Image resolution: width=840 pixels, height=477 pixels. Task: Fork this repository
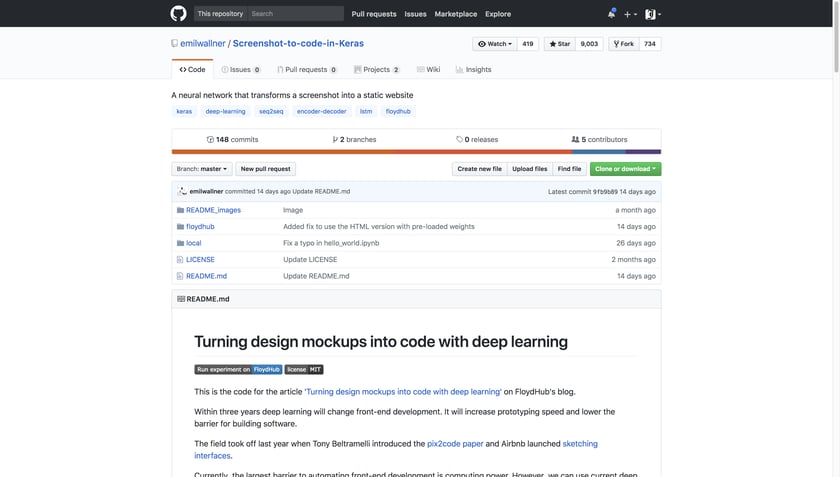point(624,44)
